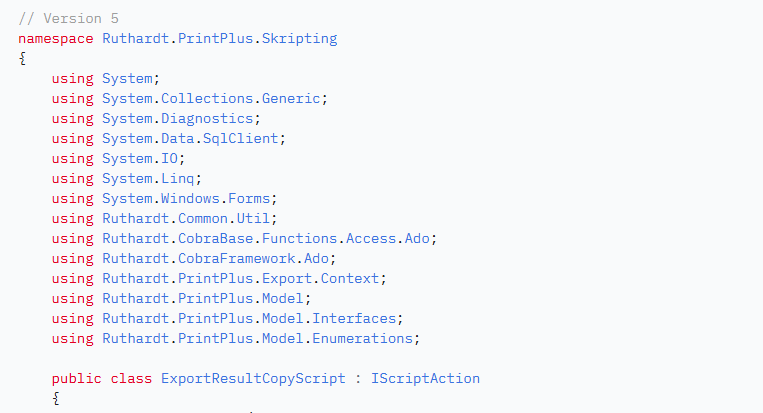Select the System.Collections.Generic import line
The height and width of the screenshot is (413, 763).
click(190, 99)
